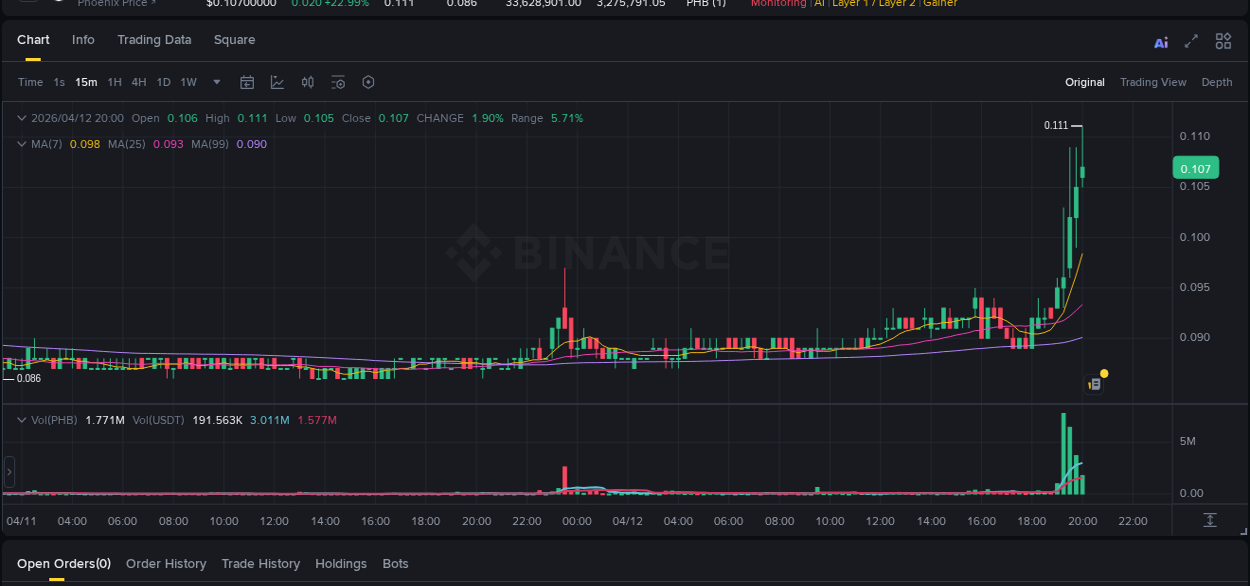
Task: Select the chart style line icon
Action: click(277, 82)
